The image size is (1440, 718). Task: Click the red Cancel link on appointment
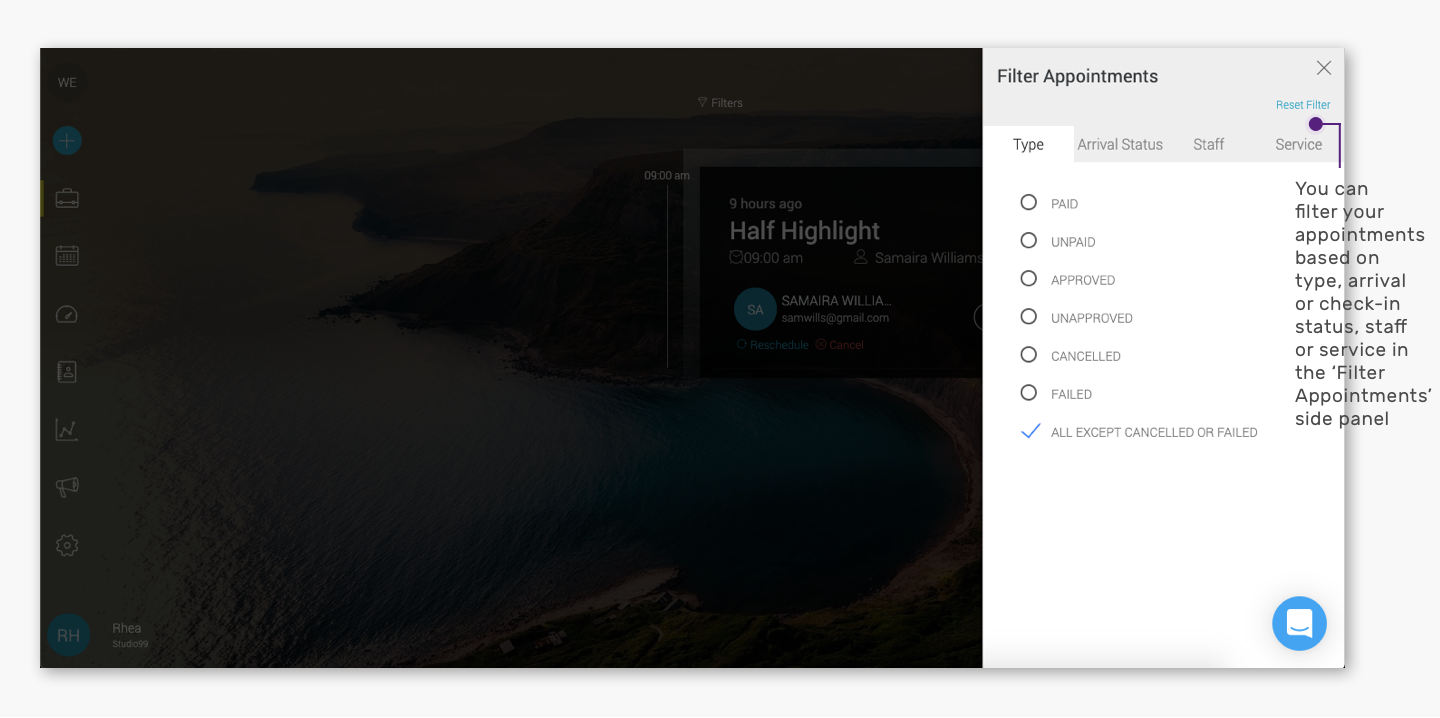click(x=840, y=345)
